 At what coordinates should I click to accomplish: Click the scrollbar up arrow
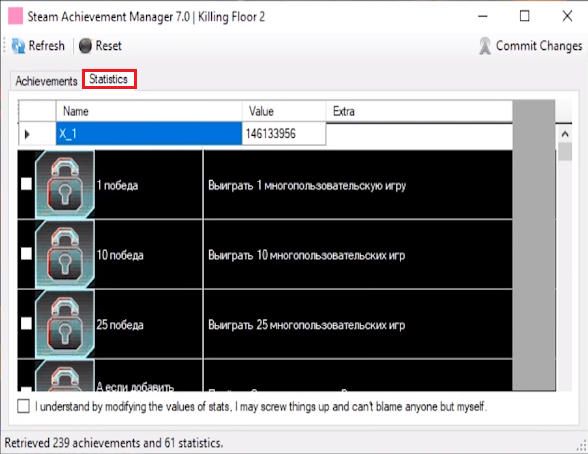click(565, 134)
